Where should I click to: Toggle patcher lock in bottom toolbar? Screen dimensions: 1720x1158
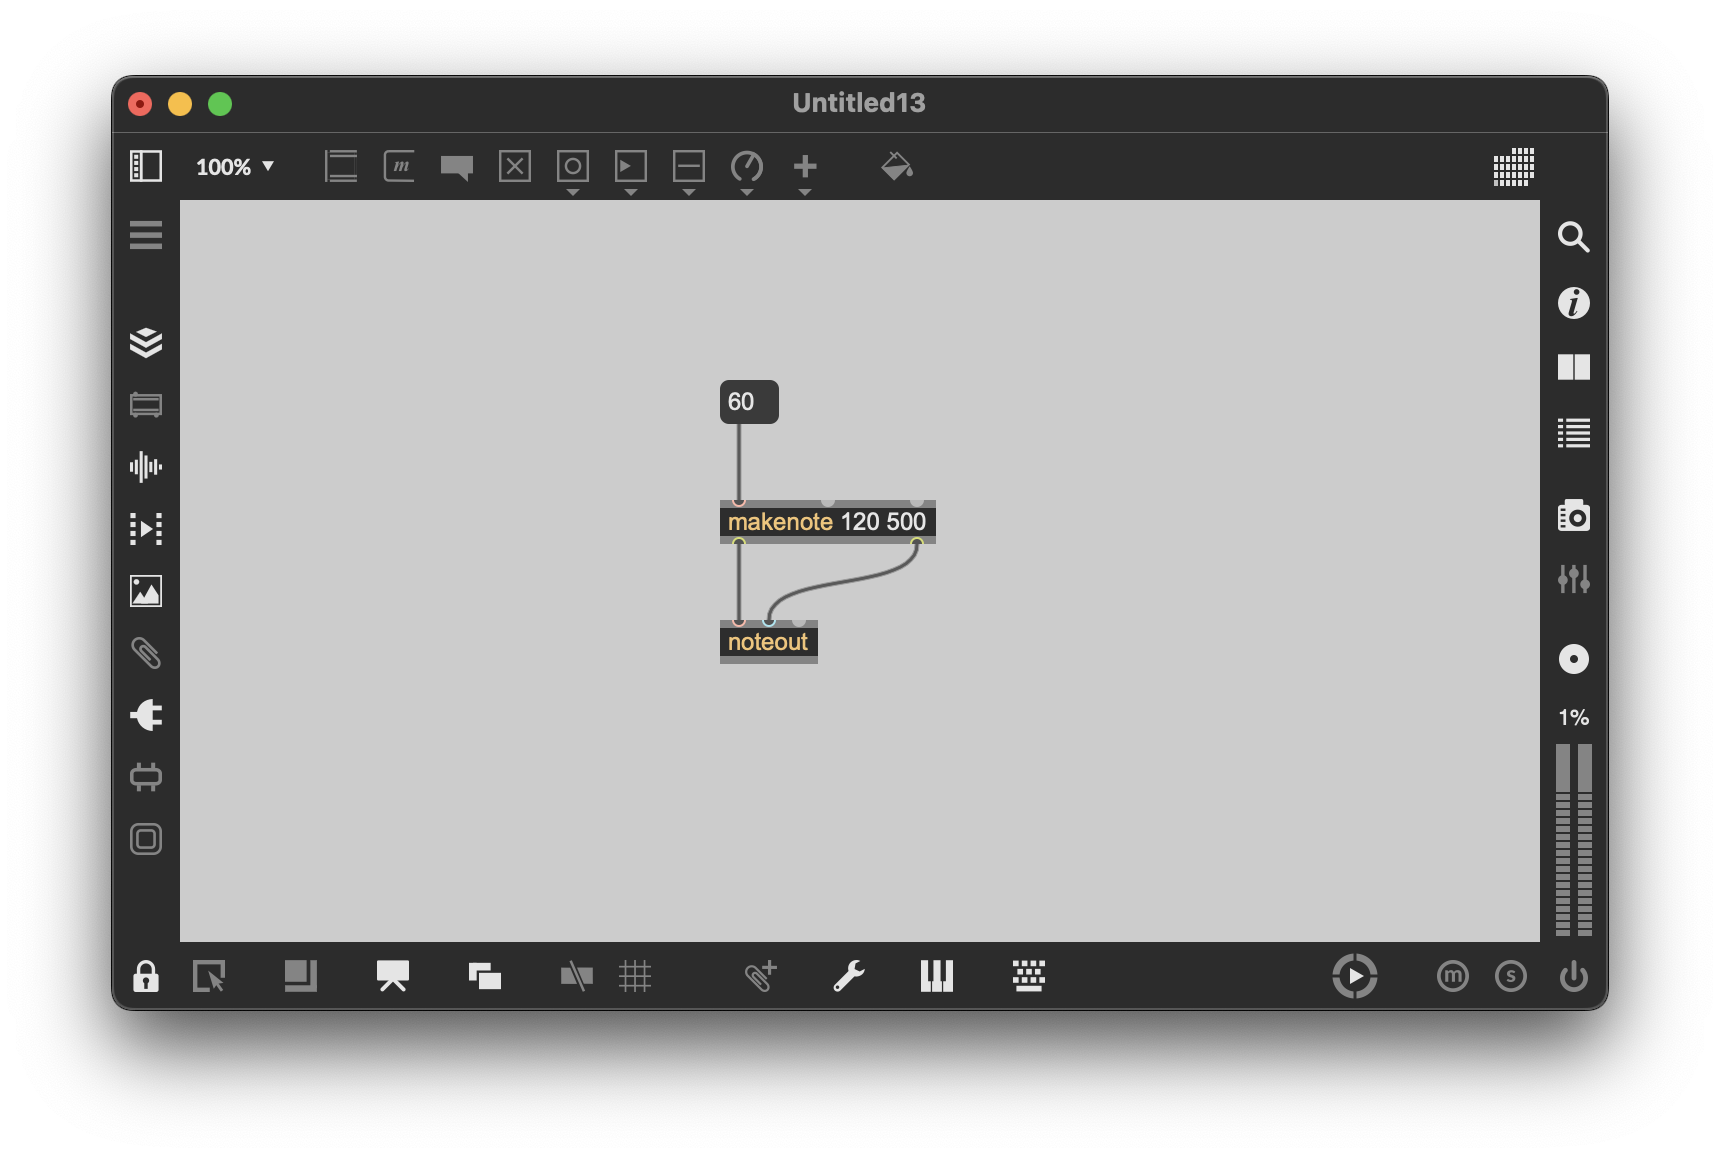[x=145, y=976]
